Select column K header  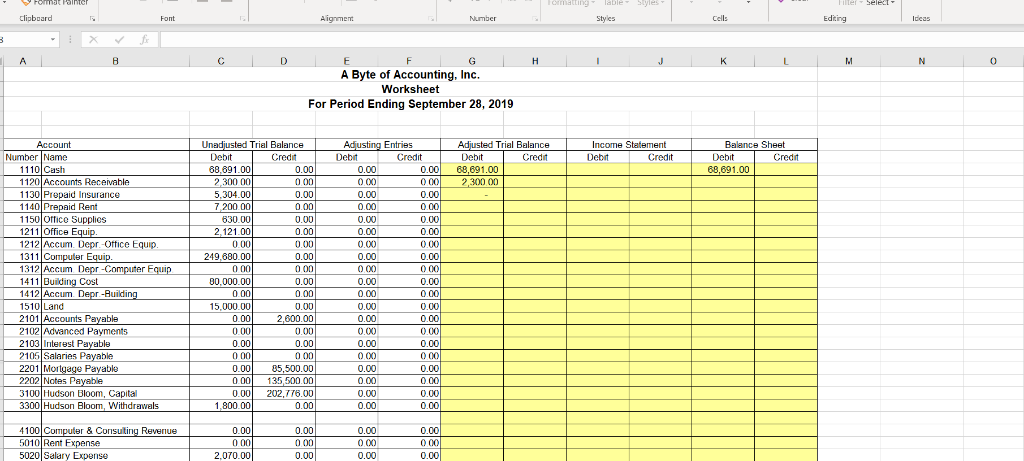tap(723, 61)
